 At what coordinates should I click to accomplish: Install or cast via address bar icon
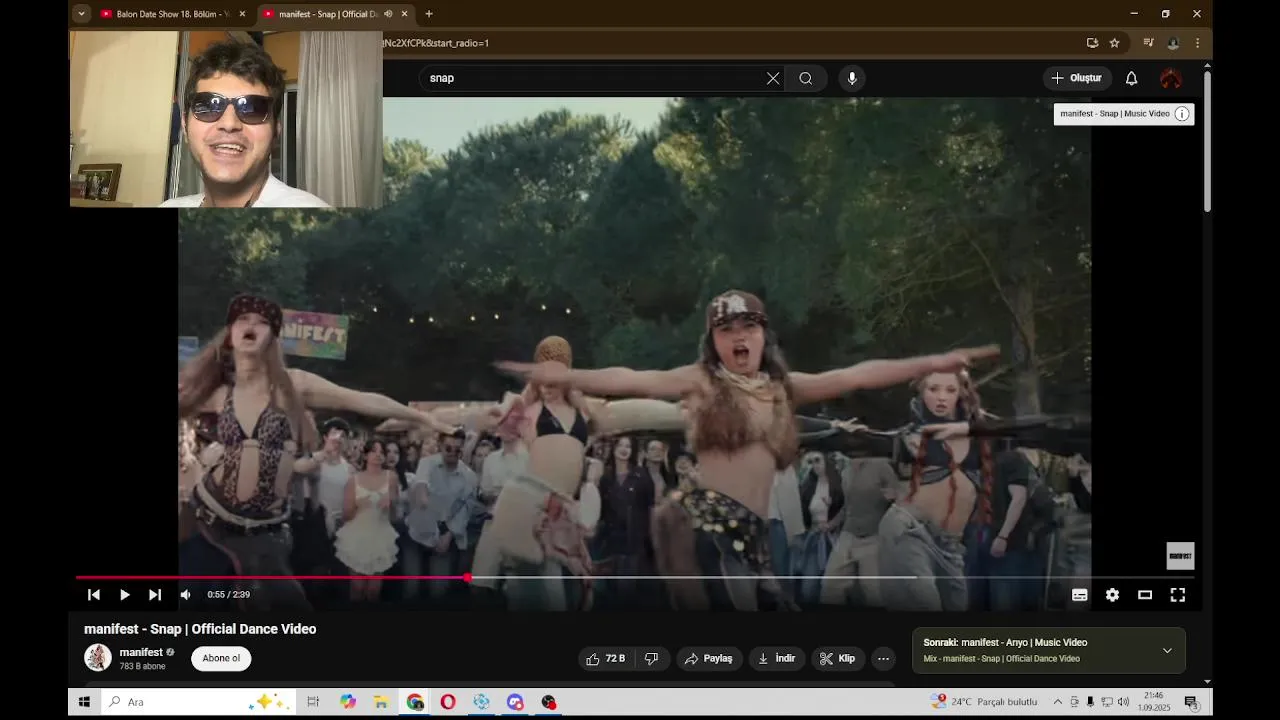[1092, 43]
